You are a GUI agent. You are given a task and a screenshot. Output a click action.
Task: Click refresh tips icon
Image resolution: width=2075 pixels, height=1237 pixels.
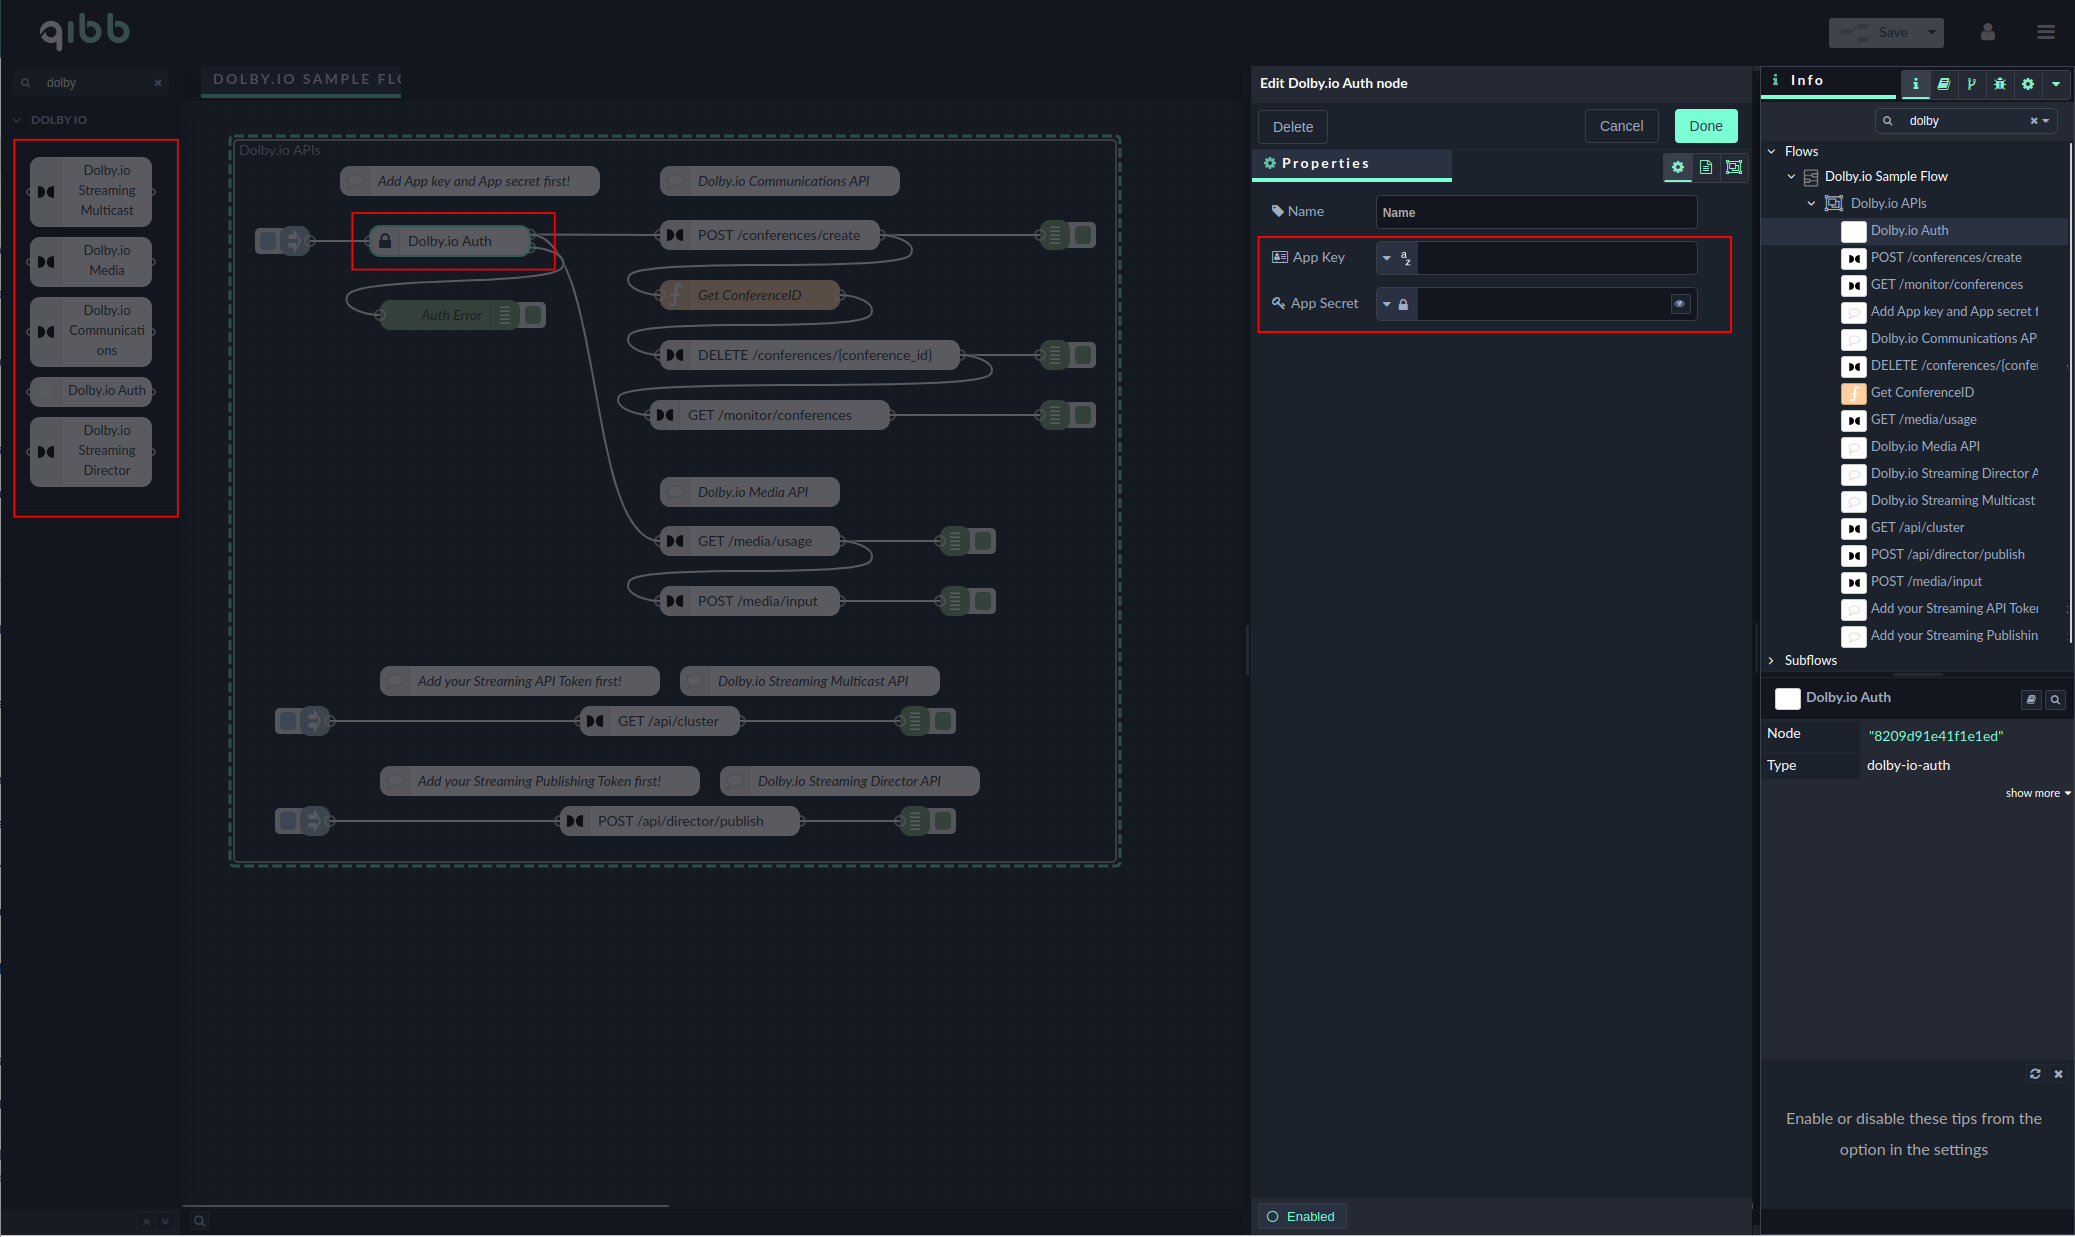point(2034,1073)
